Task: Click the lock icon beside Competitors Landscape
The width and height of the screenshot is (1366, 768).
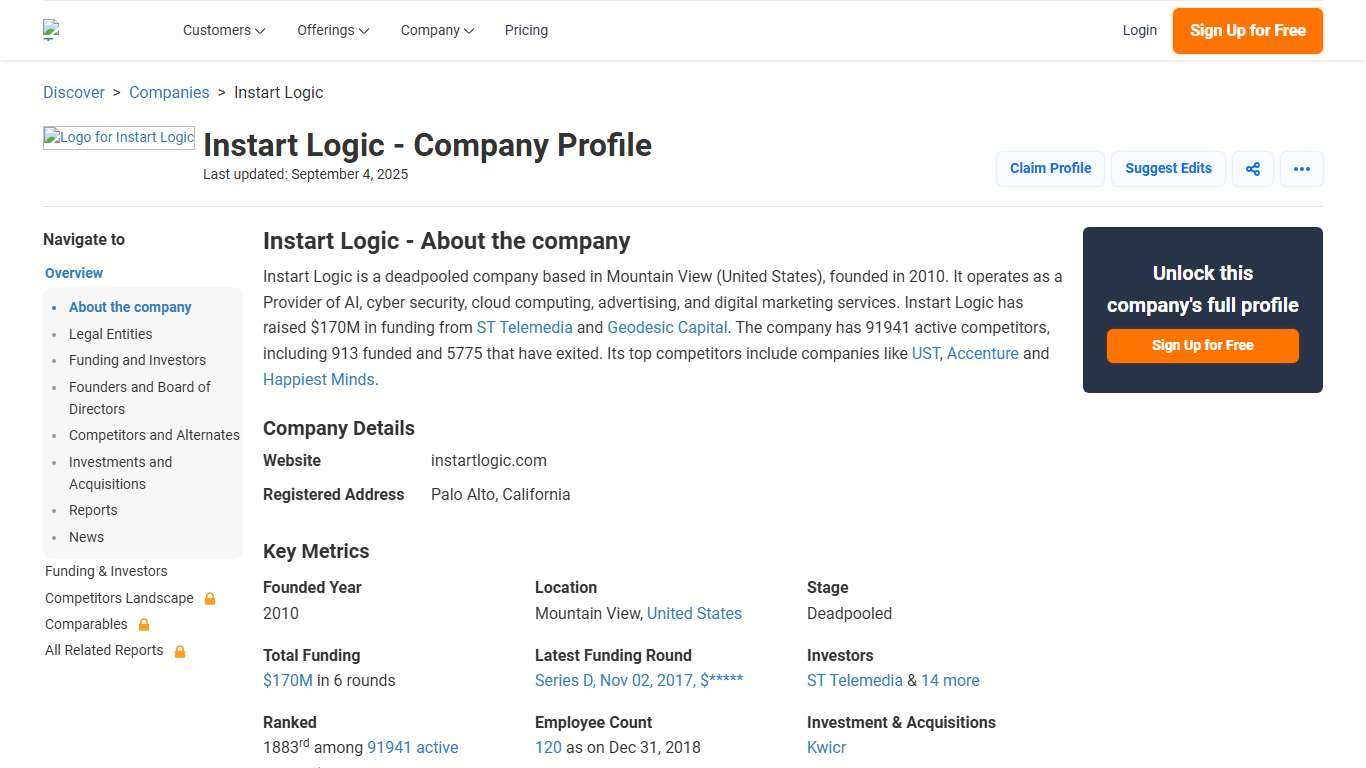Action: coord(210,598)
